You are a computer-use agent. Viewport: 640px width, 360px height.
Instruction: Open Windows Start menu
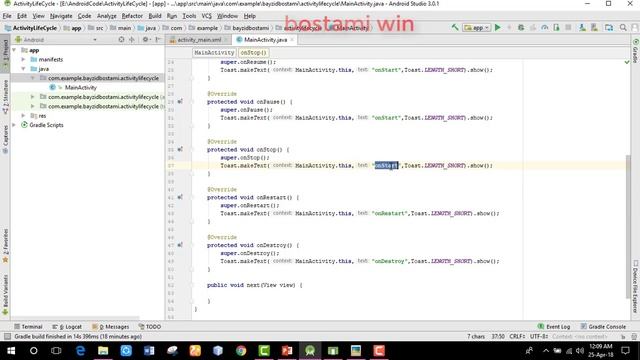click(11, 351)
